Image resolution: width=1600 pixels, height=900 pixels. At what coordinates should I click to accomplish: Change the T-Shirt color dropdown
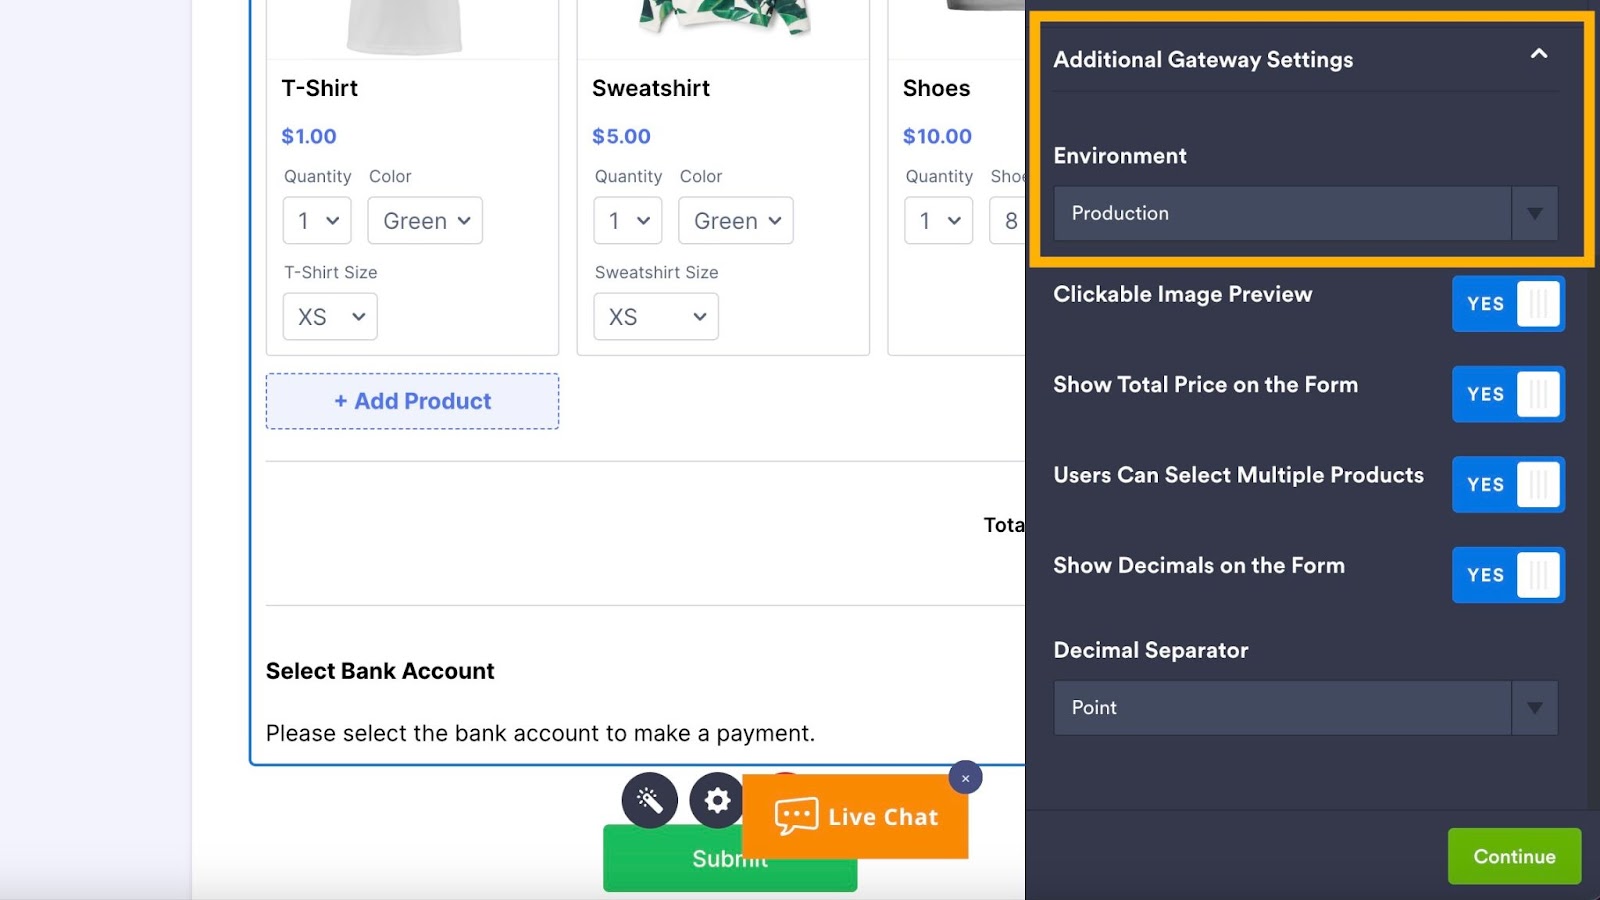(425, 221)
